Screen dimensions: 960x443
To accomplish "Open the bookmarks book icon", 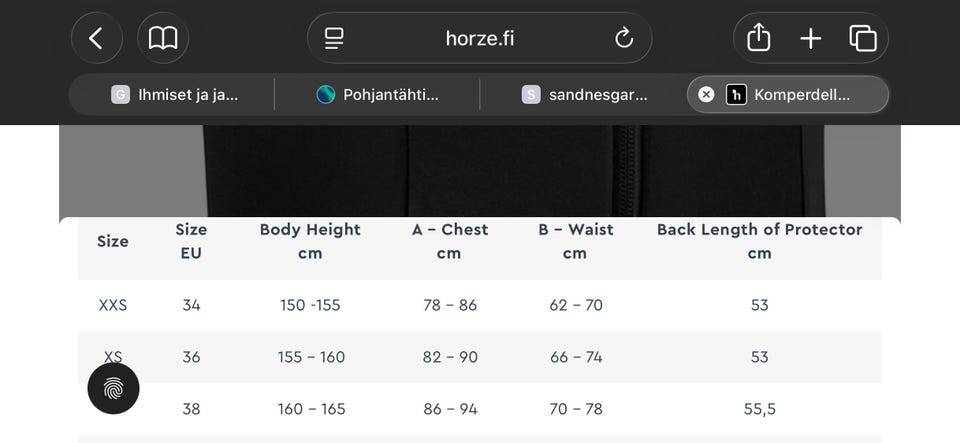I will tap(163, 39).
